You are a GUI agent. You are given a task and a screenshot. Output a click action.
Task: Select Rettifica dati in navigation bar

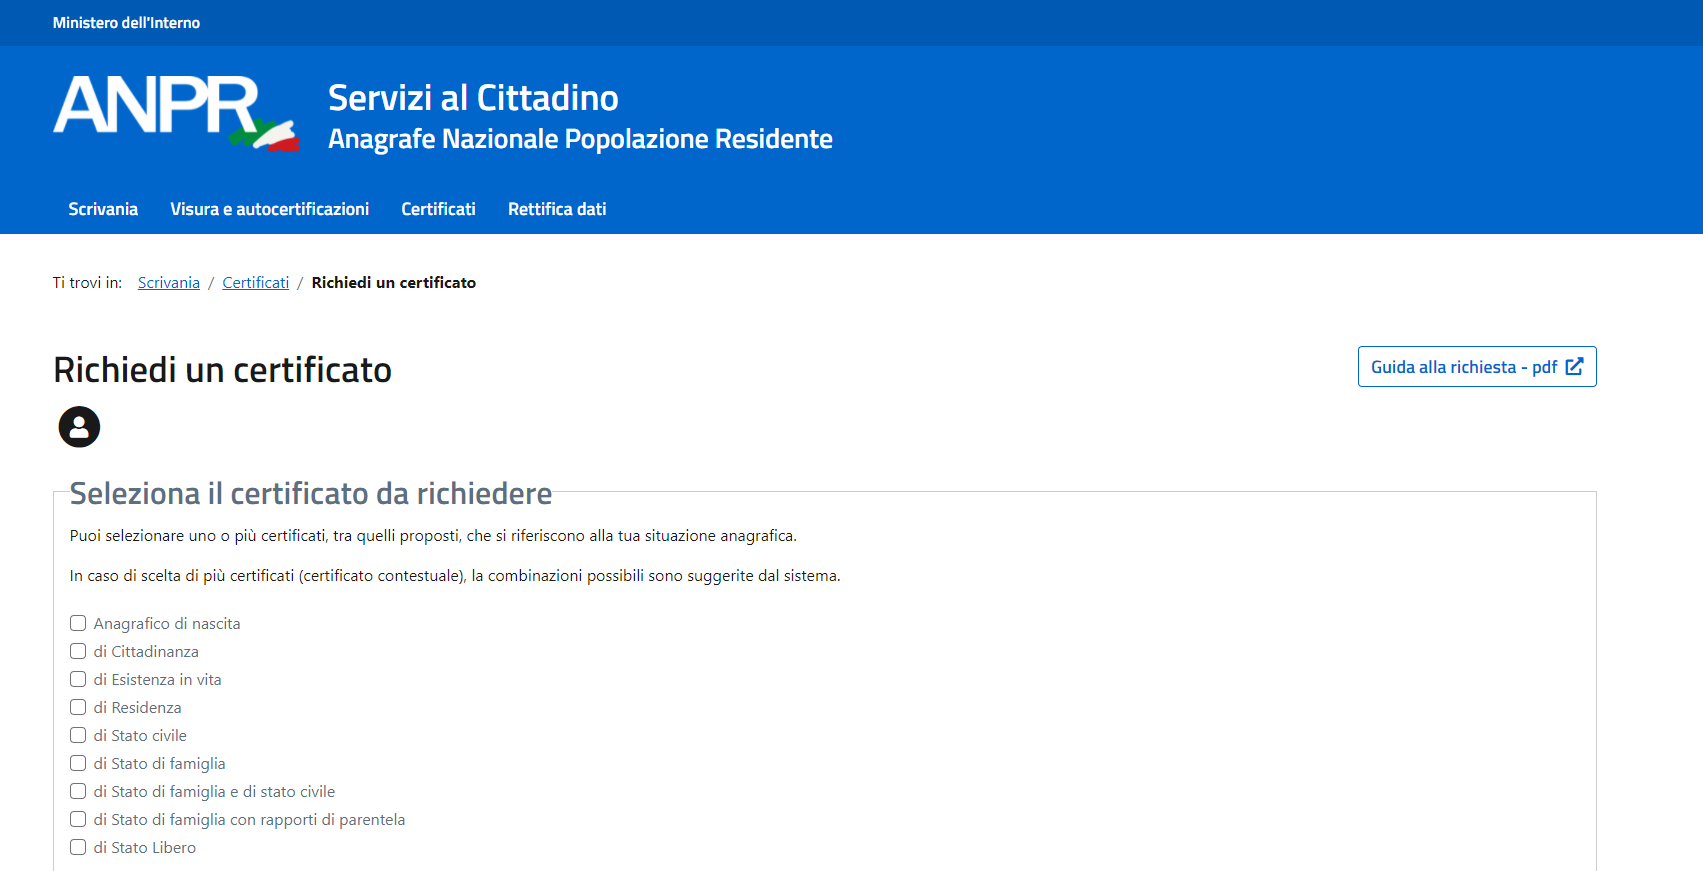click(557, 209)
